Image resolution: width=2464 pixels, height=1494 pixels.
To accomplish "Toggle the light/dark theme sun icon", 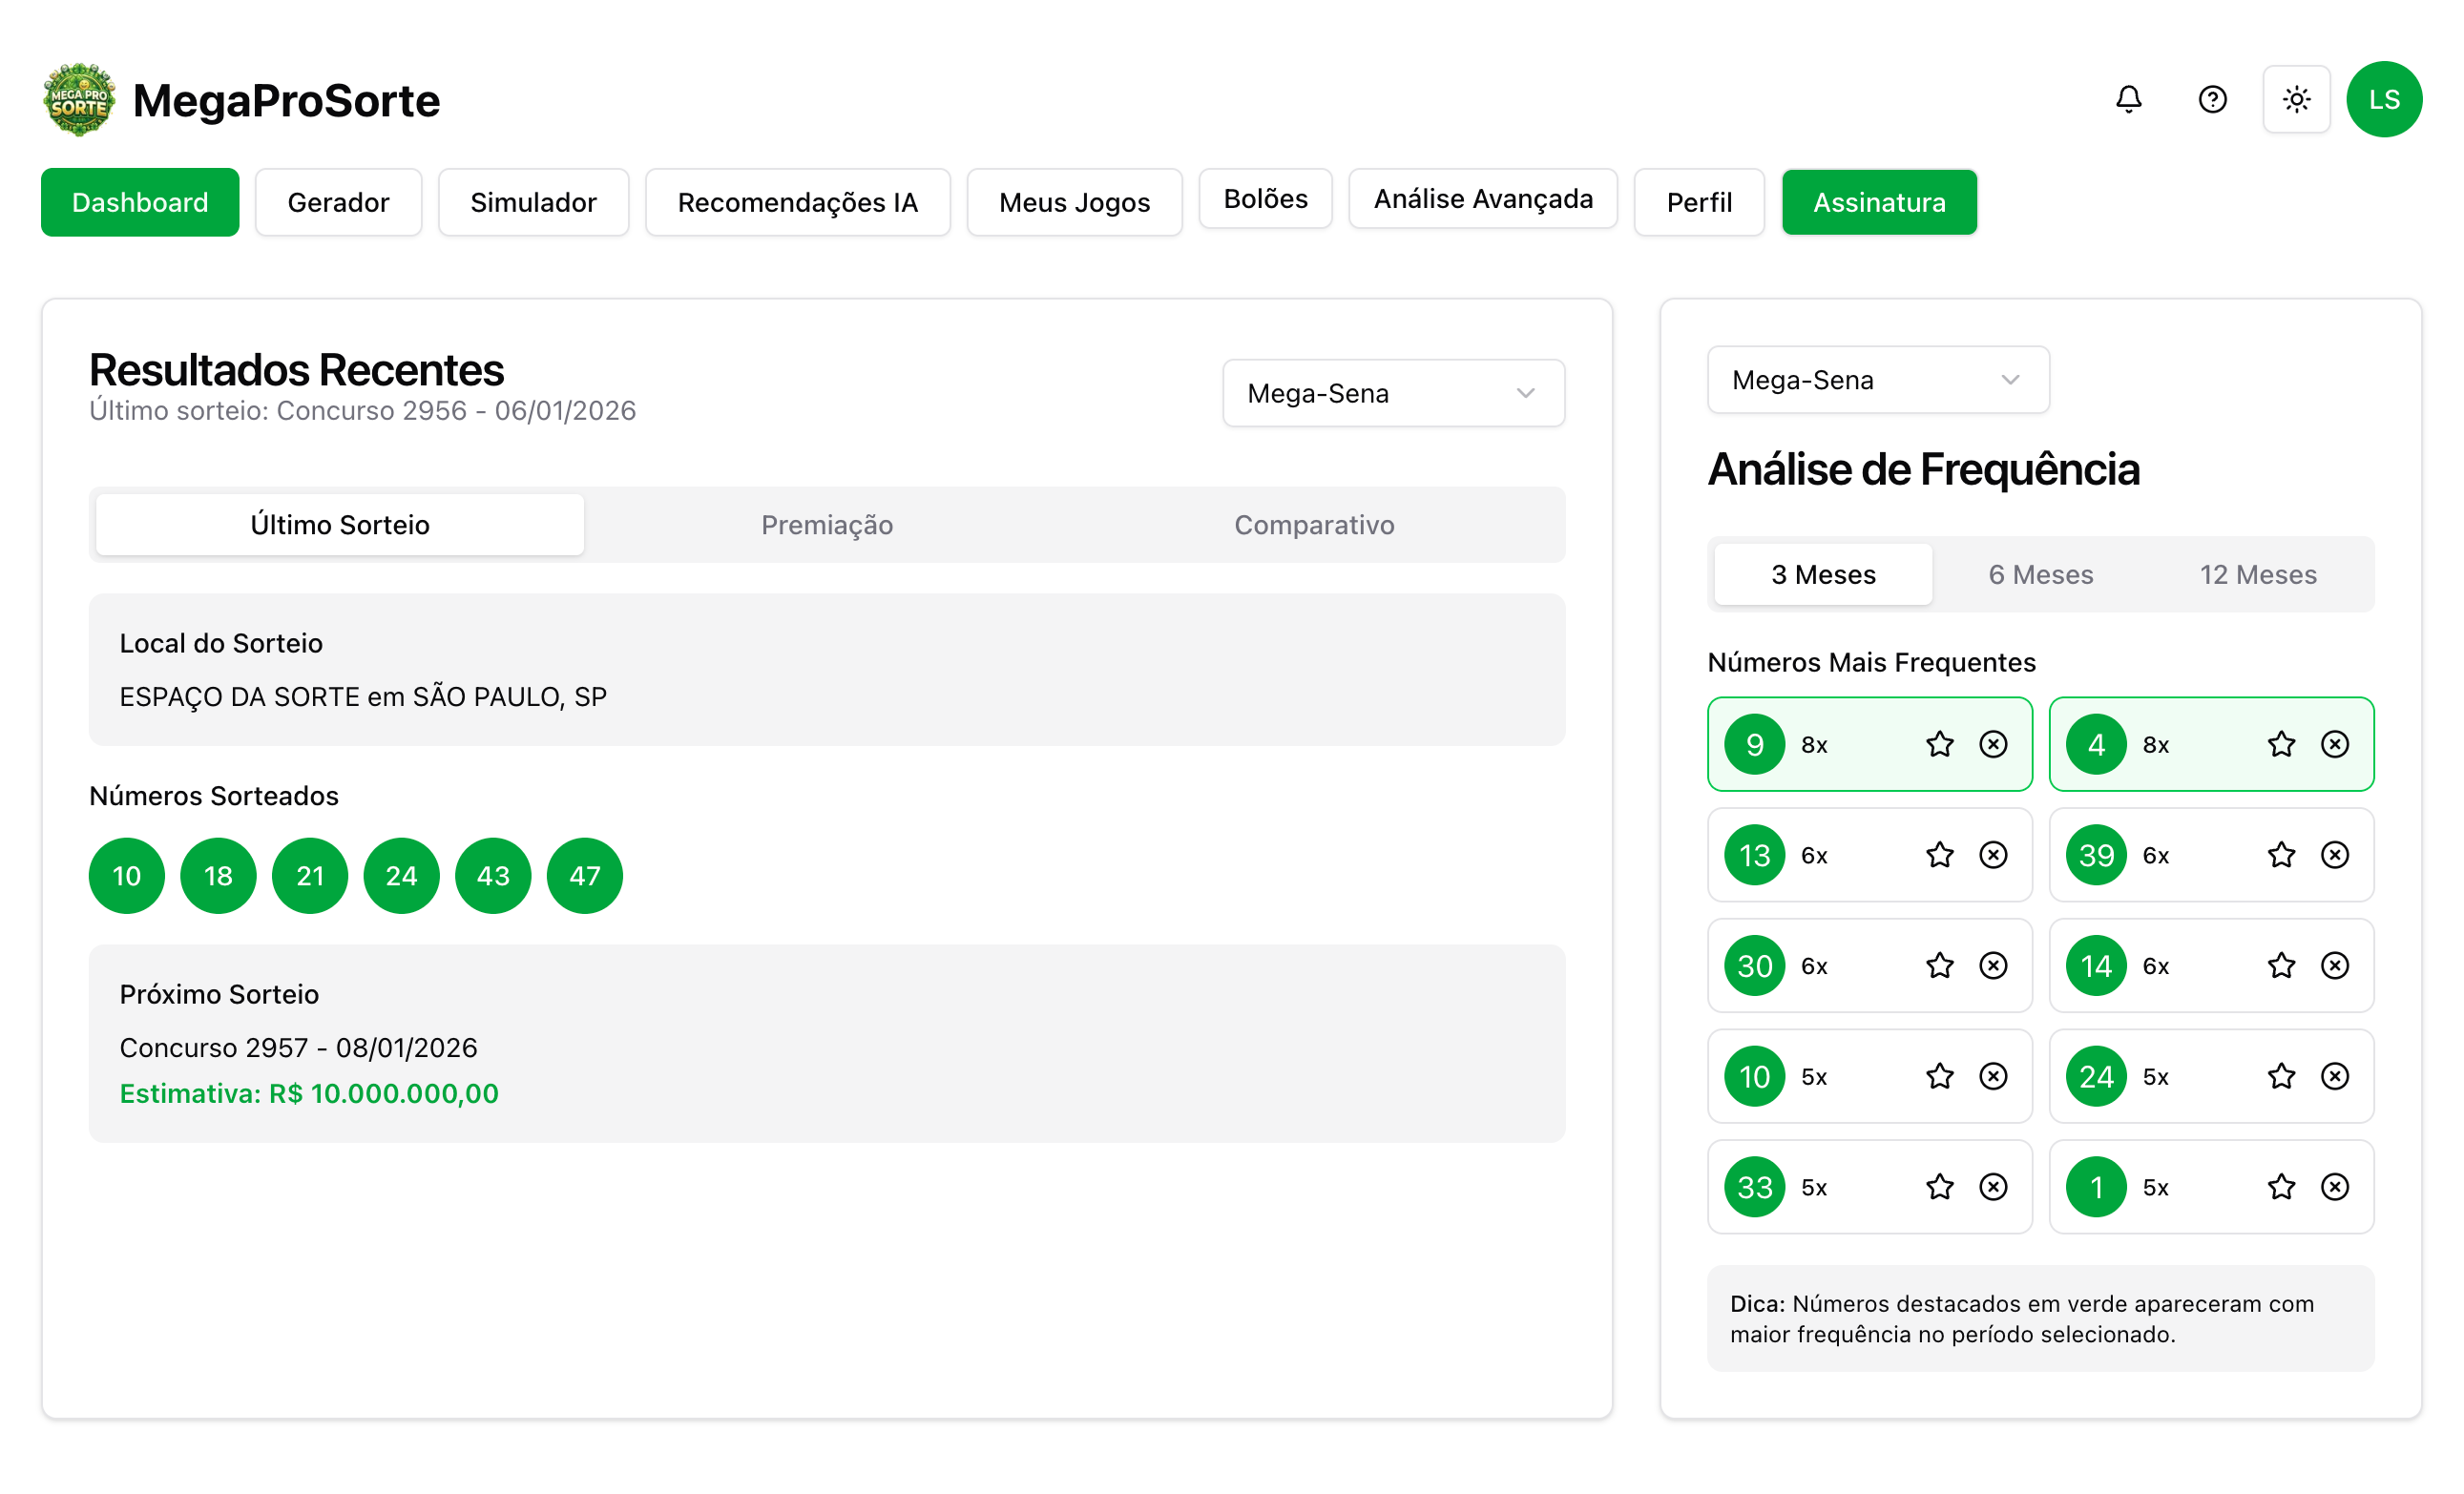I will (x=2296, y=99).
